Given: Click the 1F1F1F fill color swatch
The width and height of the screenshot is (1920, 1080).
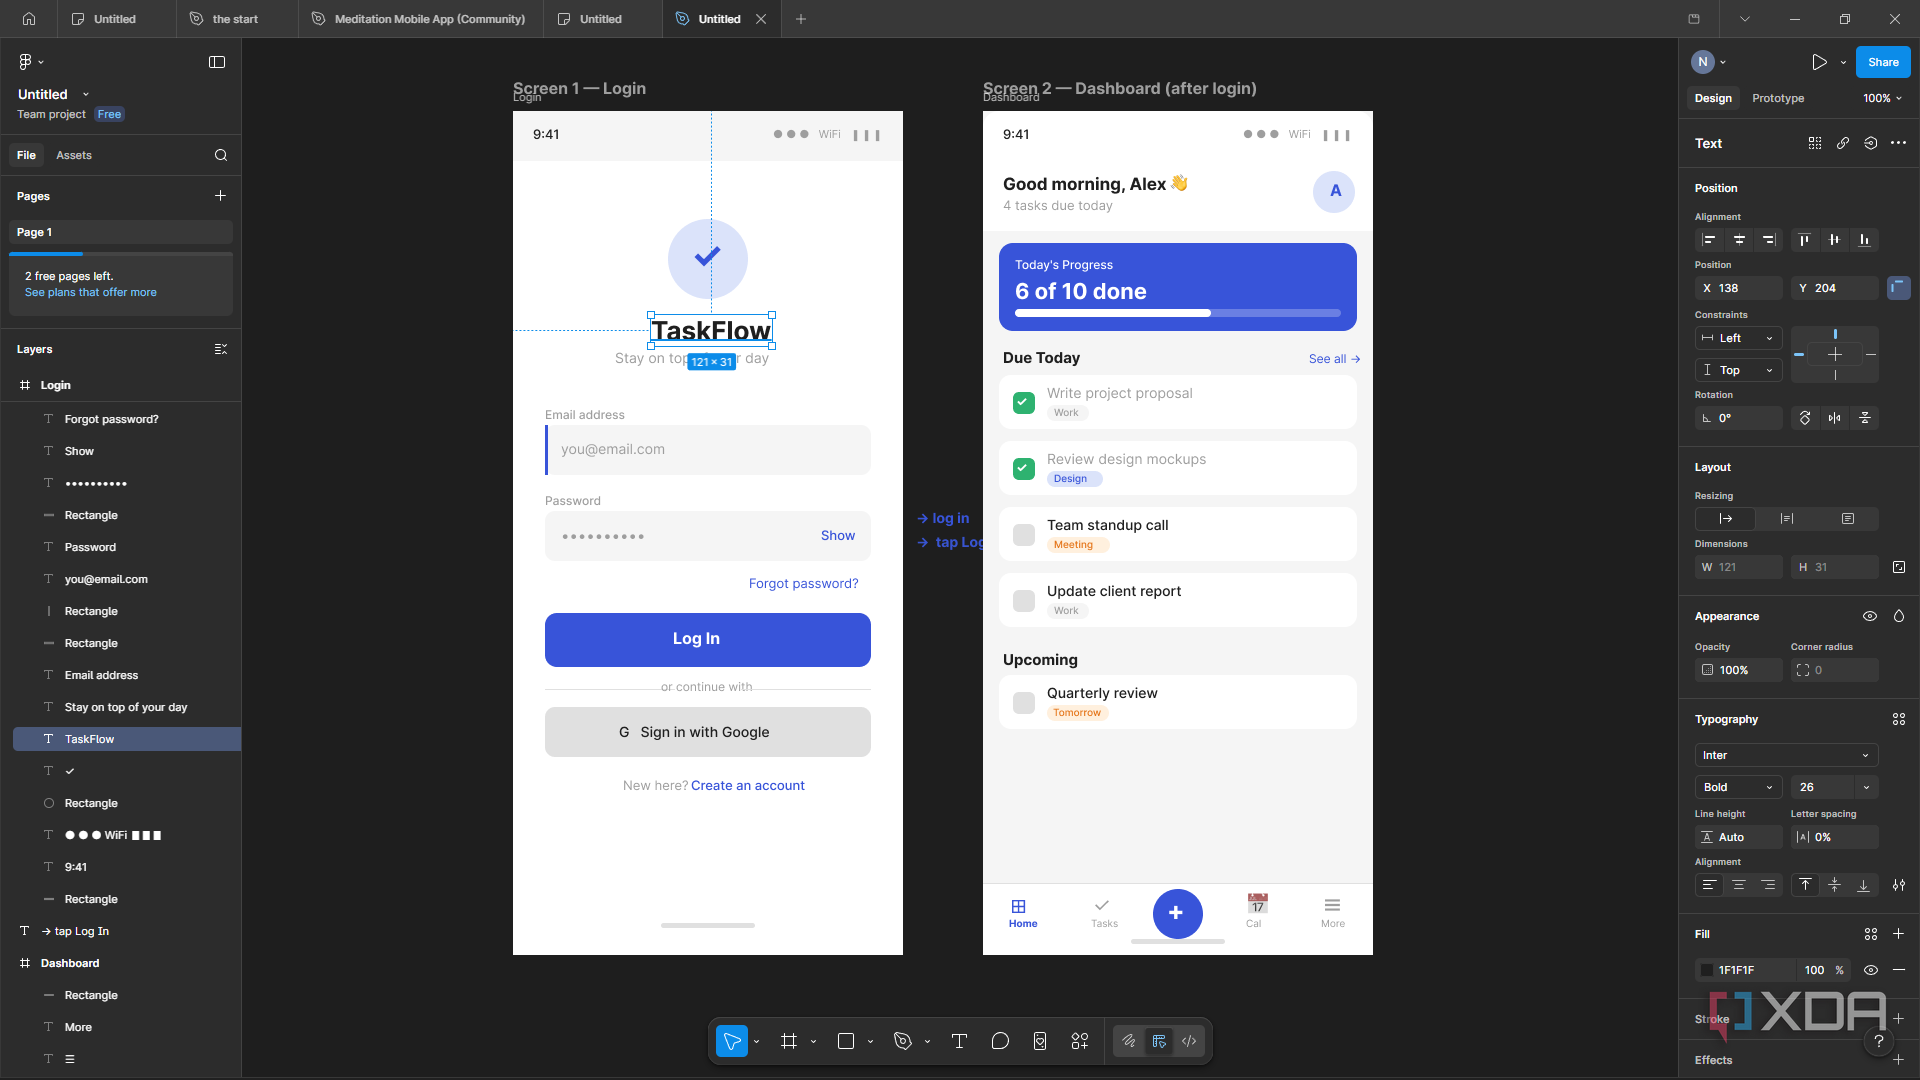Looking at the screenshot, I should tap(1707, 970).
